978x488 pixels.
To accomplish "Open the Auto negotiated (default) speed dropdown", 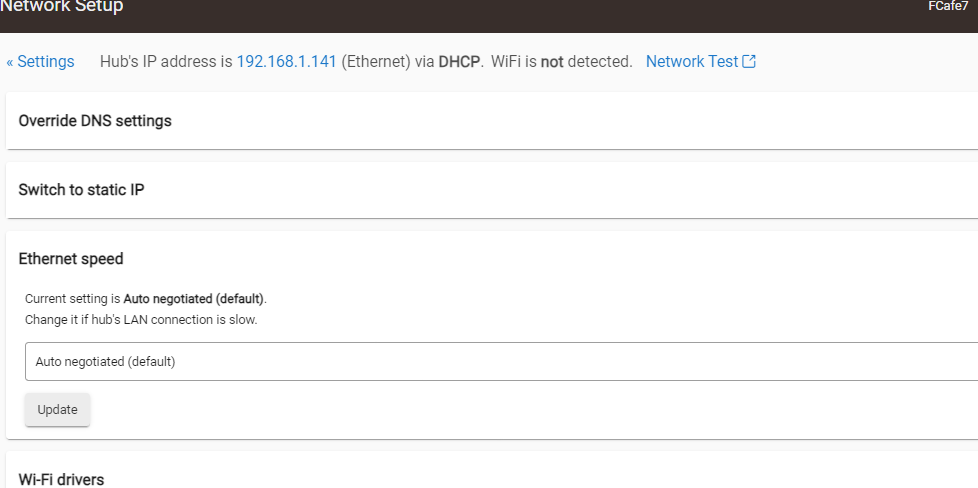I will [x=500, y=362].
